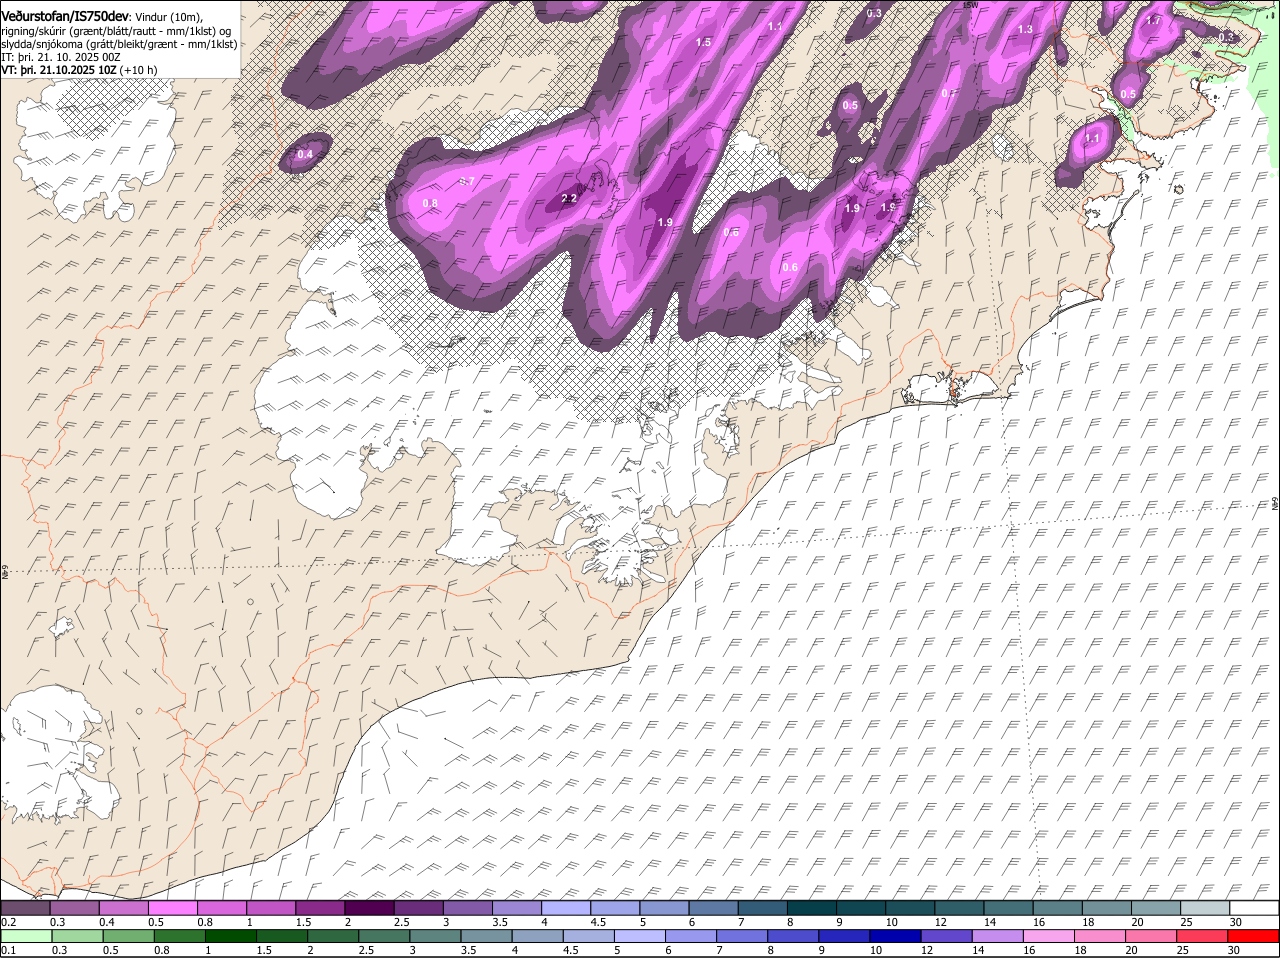Viewport: 1280px width, 958px height.
Task: Click the lower legend pink swatch from 18 to 20
Action: click(x=1101, y=936)
